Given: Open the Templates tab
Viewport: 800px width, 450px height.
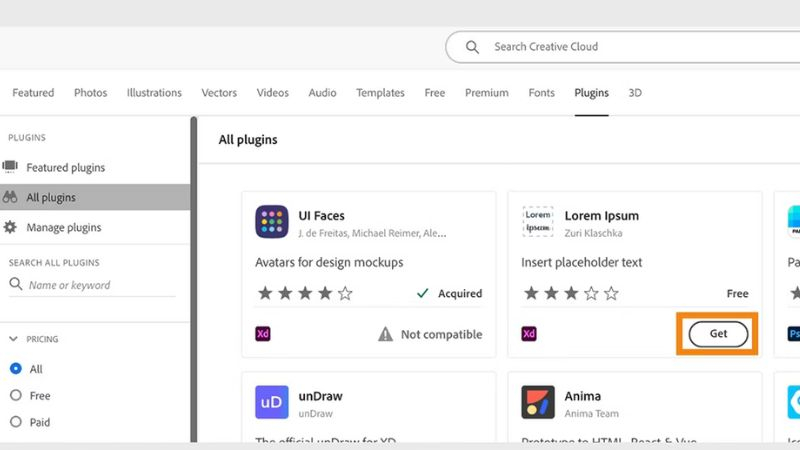Looking at the screenshot, I should [380, 93].
